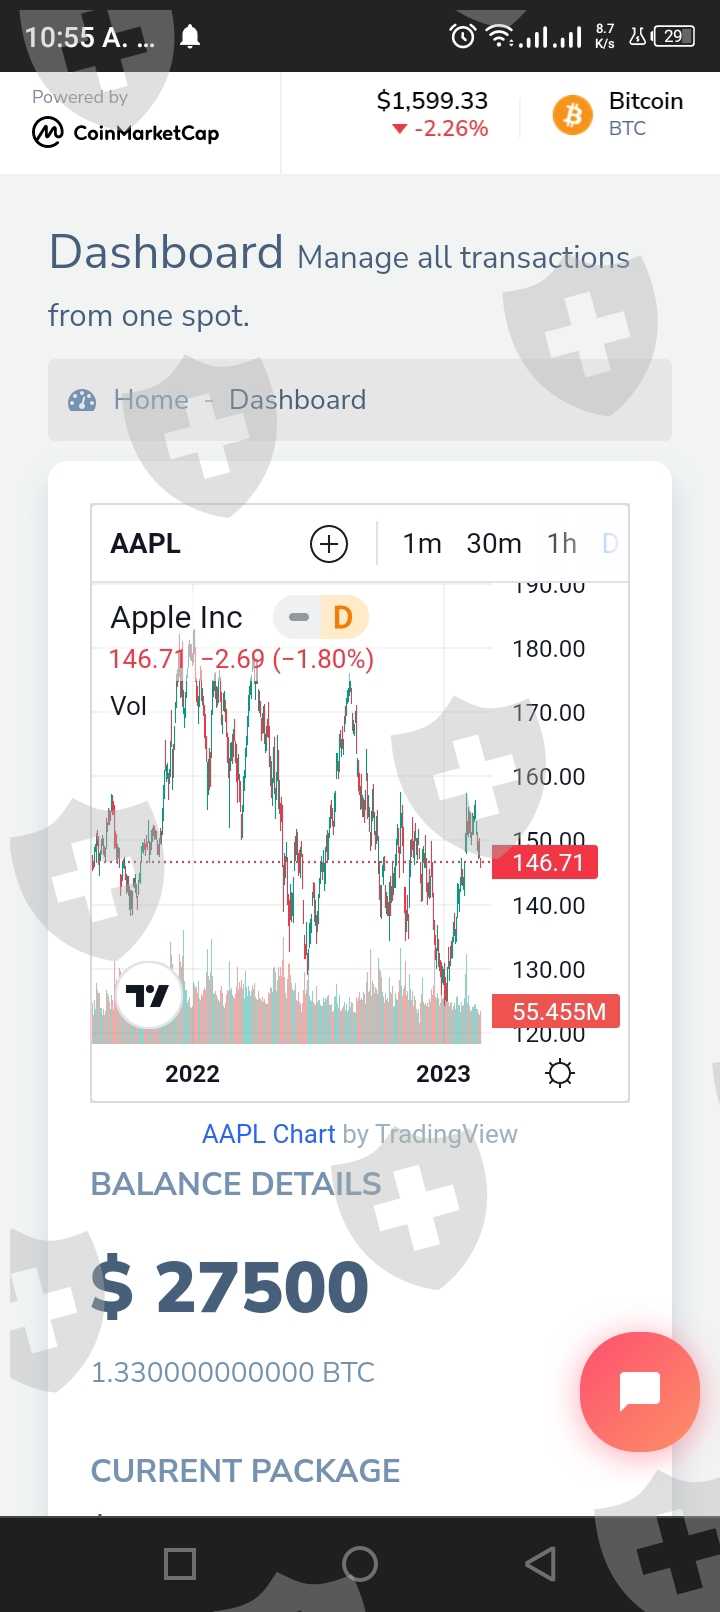Select the D daily interval
This screenshot has height=1612, width=720.
tap(610, 544)
